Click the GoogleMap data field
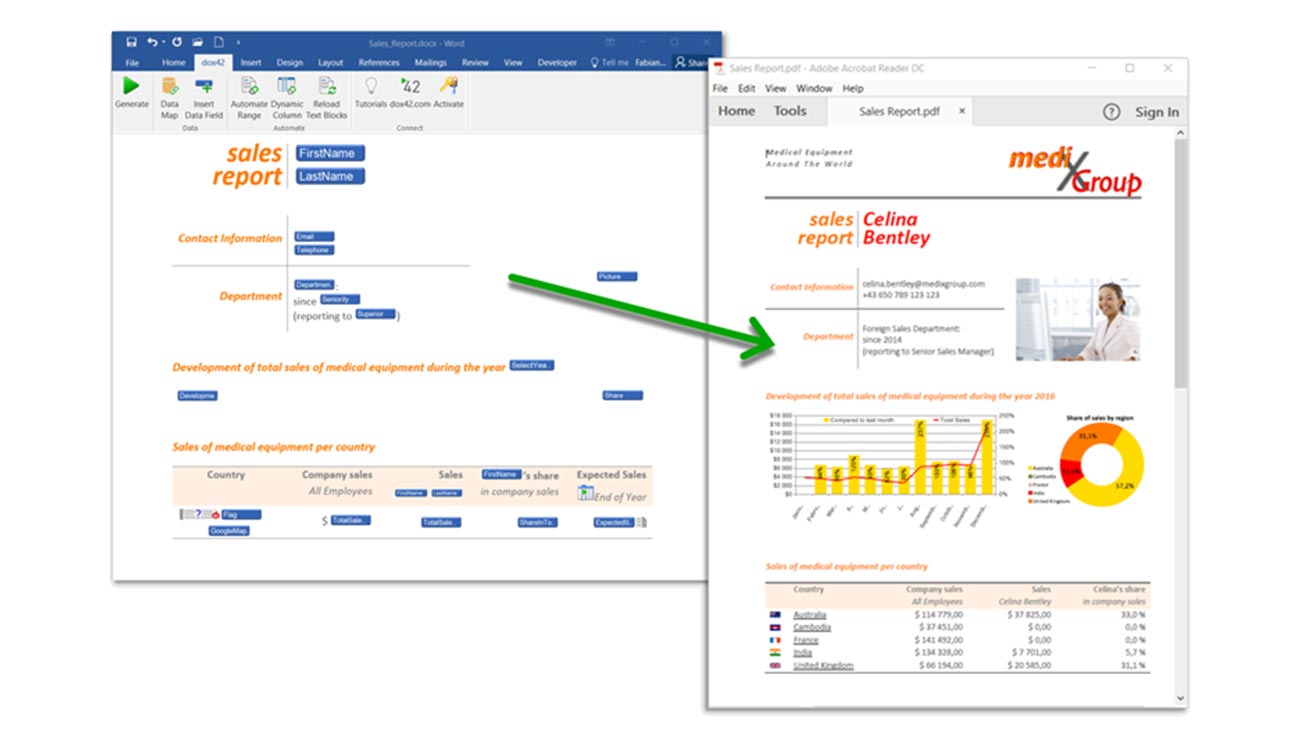This screenshot has height=741, width=1300. point(229,531)
